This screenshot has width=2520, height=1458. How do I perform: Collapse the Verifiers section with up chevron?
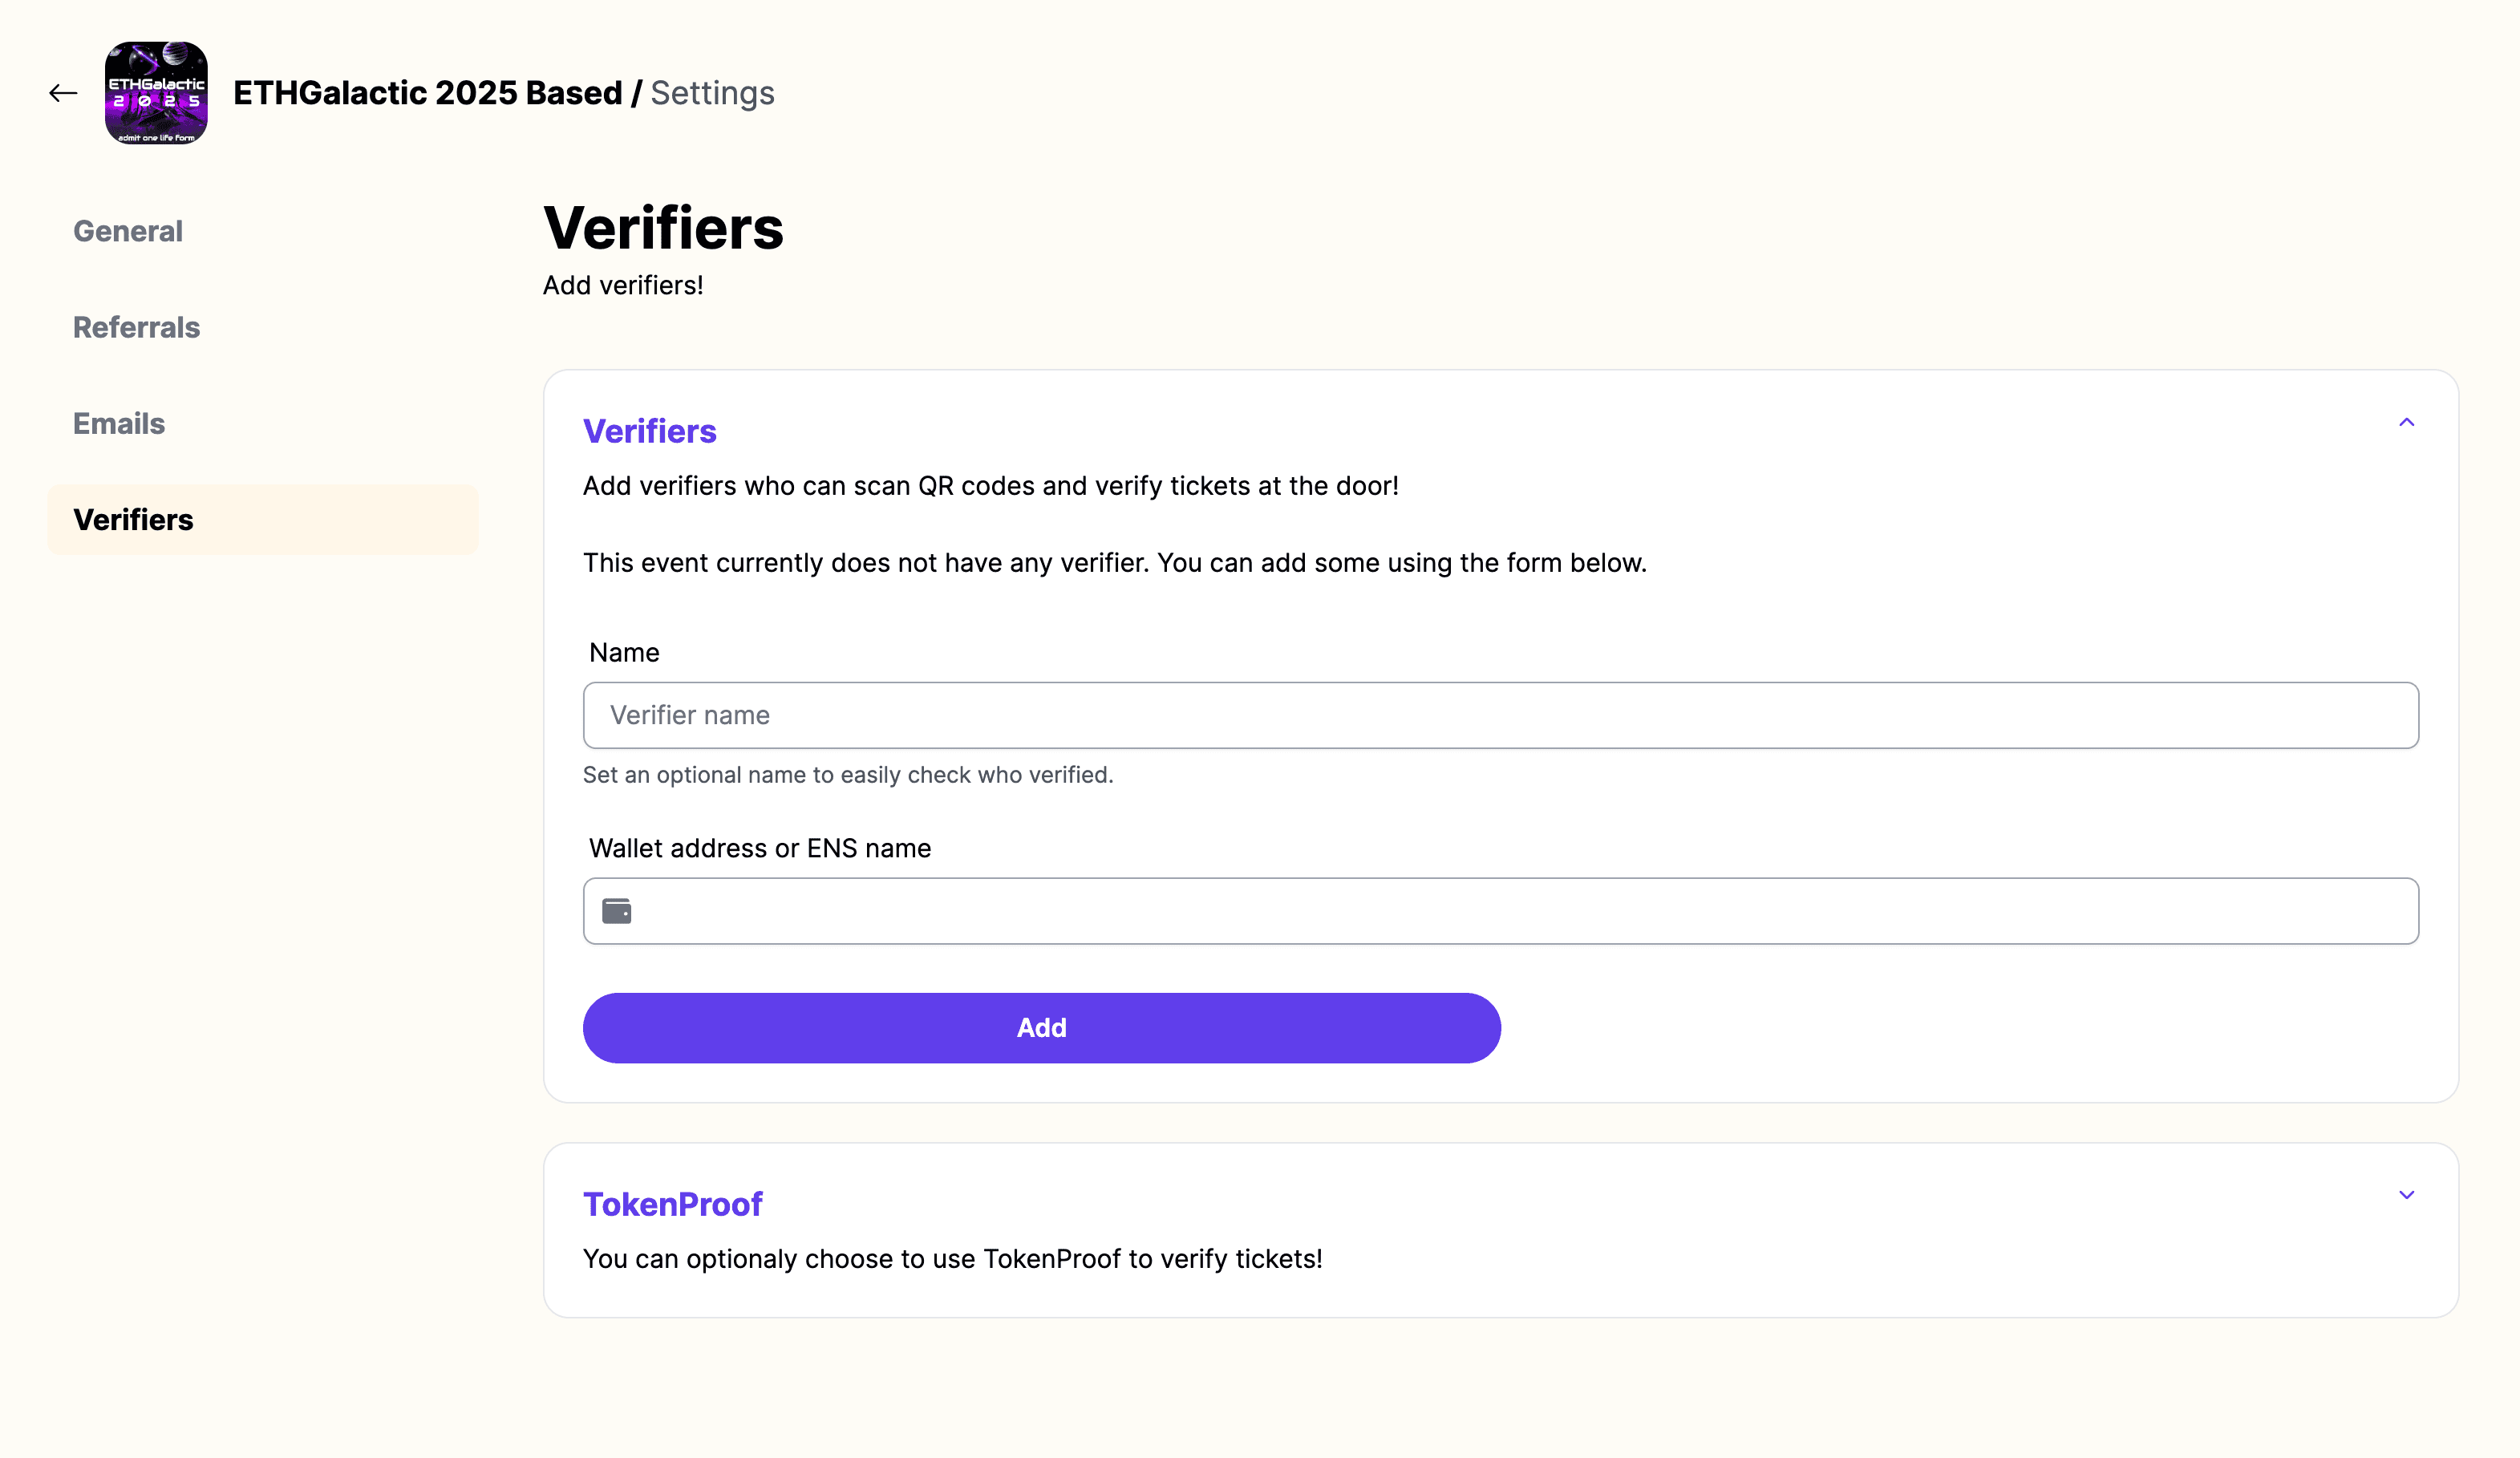[x=2406, y=423]
